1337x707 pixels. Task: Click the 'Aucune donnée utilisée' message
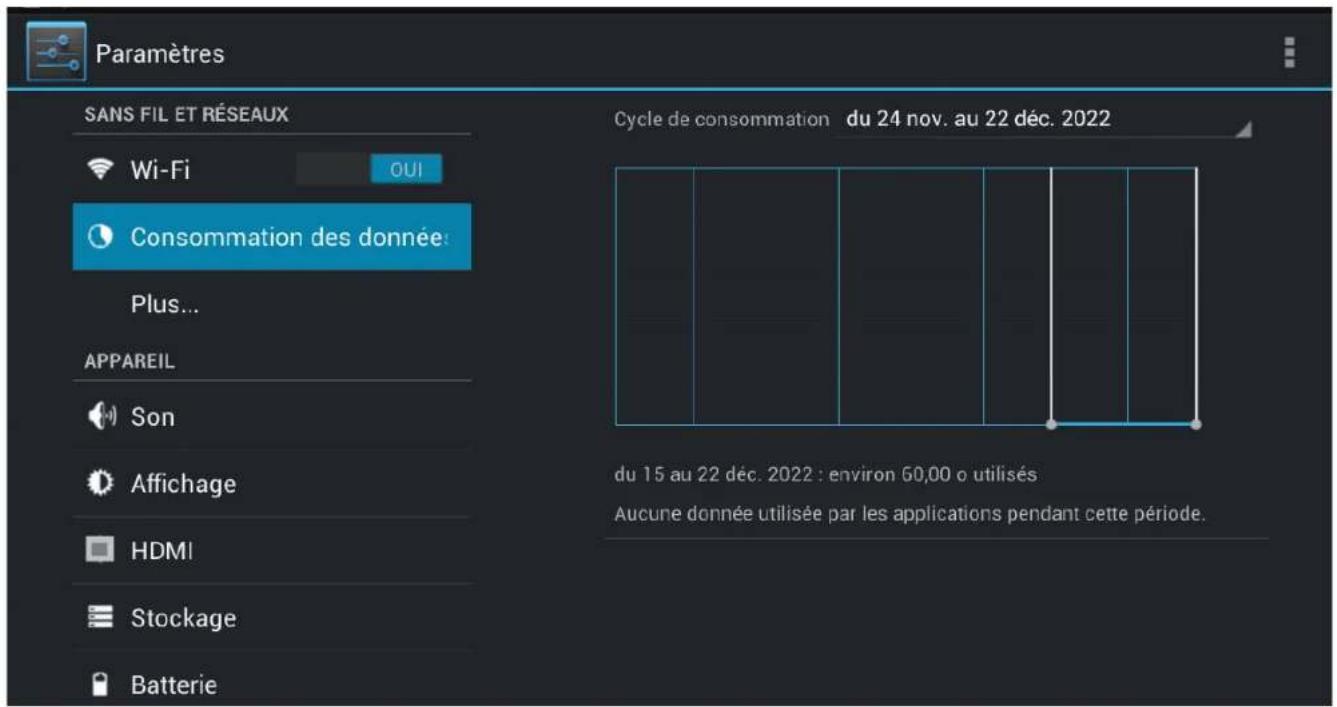coord(910,515)
